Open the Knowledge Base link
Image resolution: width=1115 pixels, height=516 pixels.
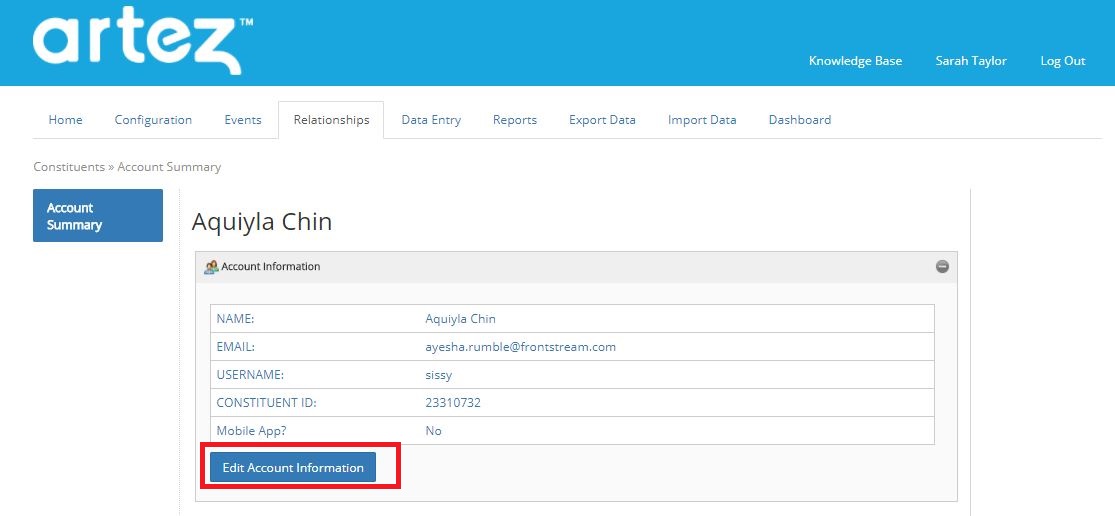(x=855, y=61)
